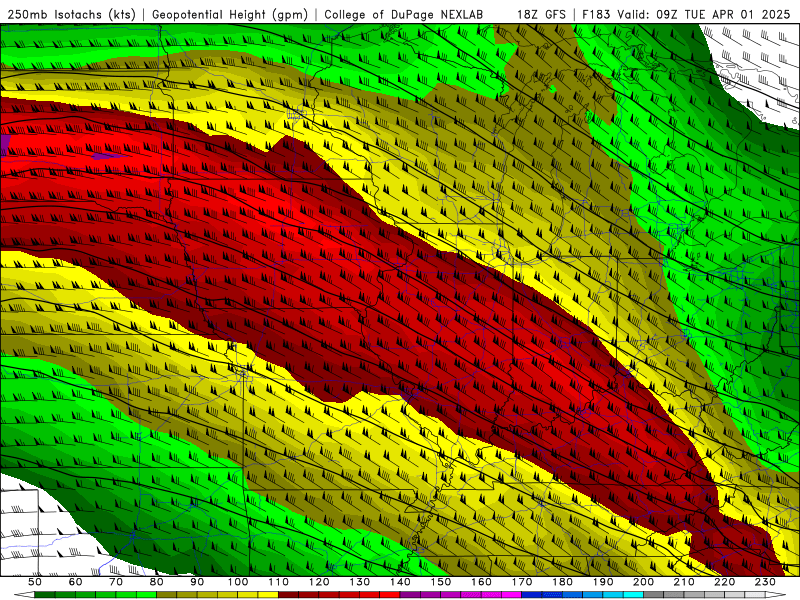Click the 160 knot legend label
The image size is (800, 600).
tap(481, 582)
